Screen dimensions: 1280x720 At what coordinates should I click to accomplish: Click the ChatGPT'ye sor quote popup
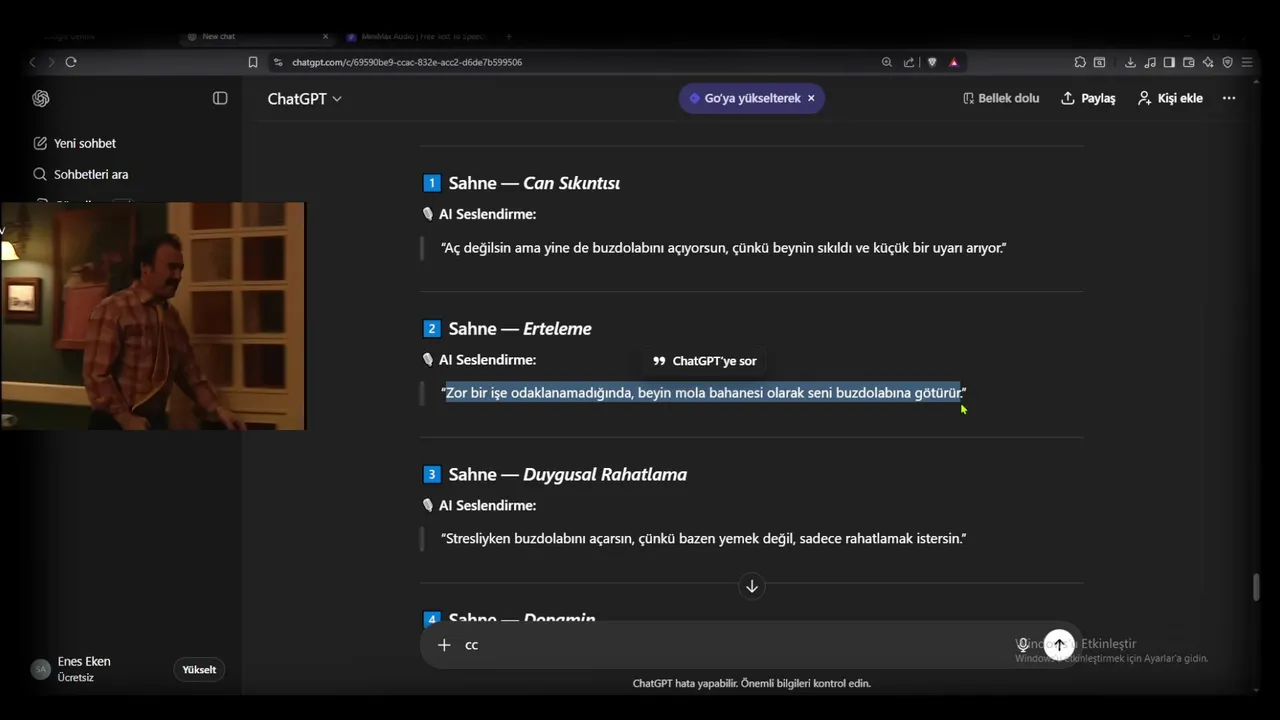[705, 361]
